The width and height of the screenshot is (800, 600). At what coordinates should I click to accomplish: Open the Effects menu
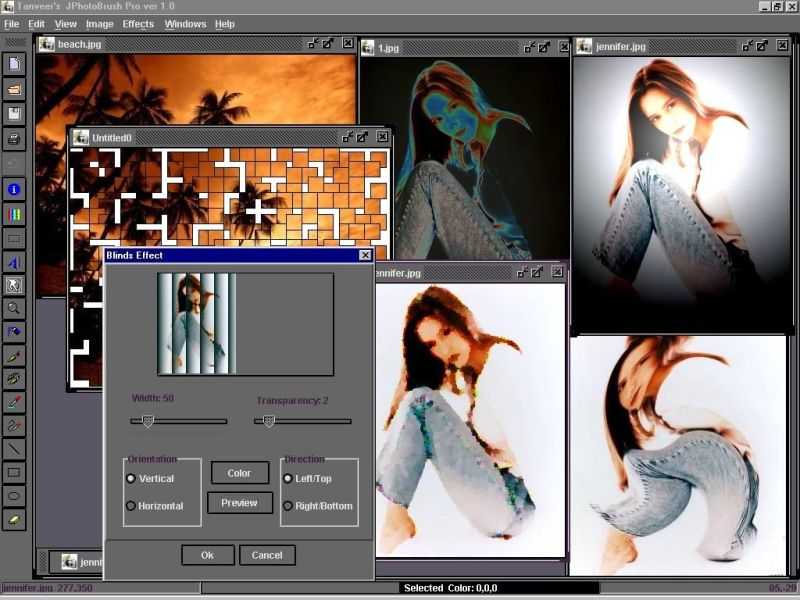(138, 24)
